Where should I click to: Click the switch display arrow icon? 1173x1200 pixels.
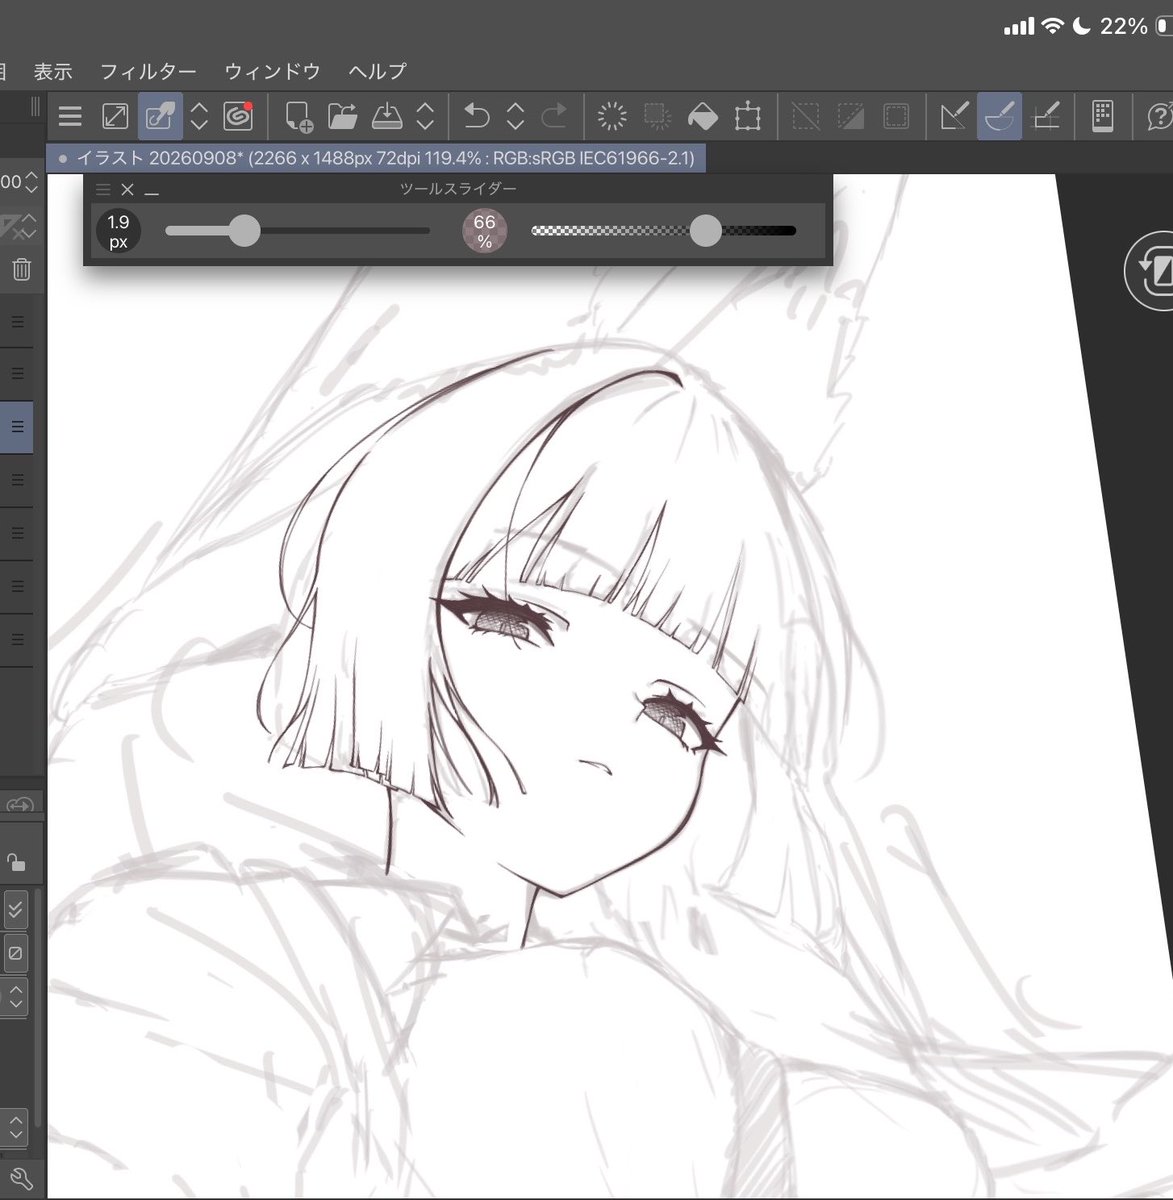point(115,117)
